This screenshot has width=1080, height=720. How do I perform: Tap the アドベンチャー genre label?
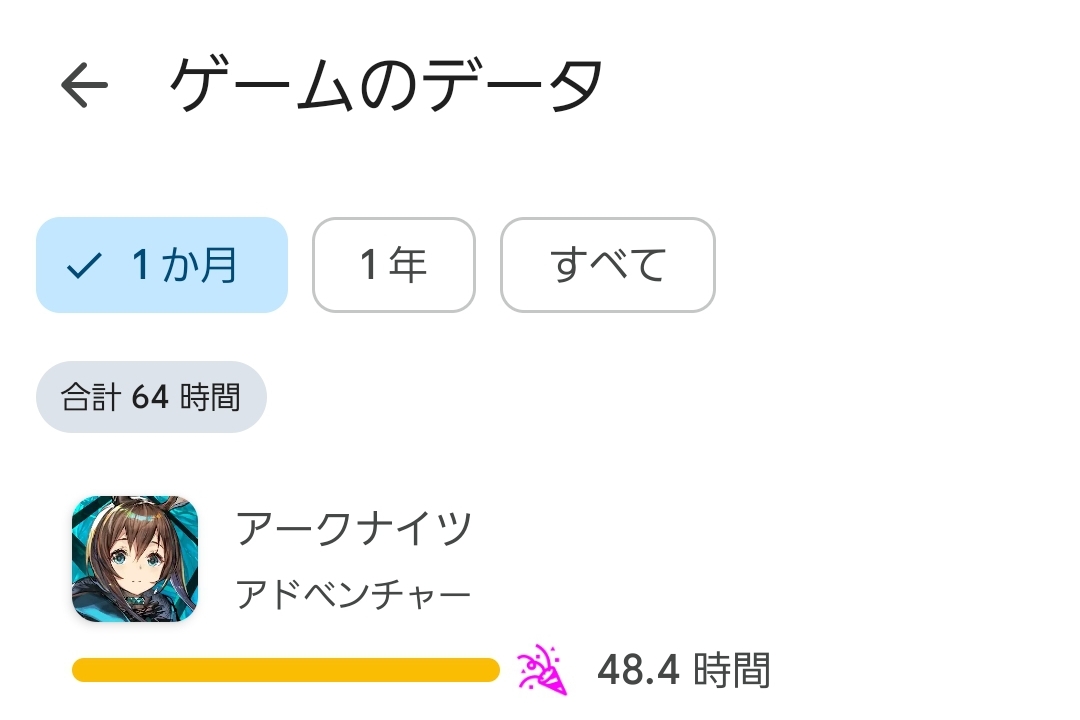353,596
